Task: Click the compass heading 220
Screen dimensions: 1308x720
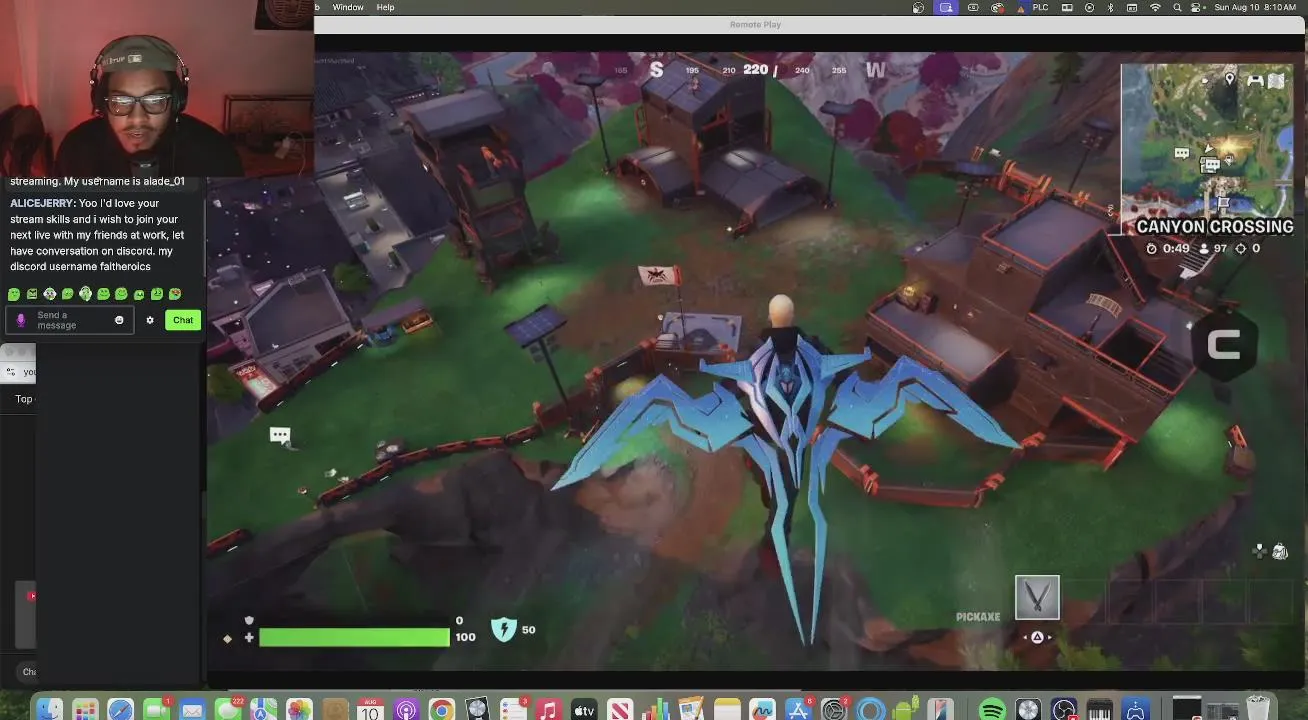Action: pos(756,69)
